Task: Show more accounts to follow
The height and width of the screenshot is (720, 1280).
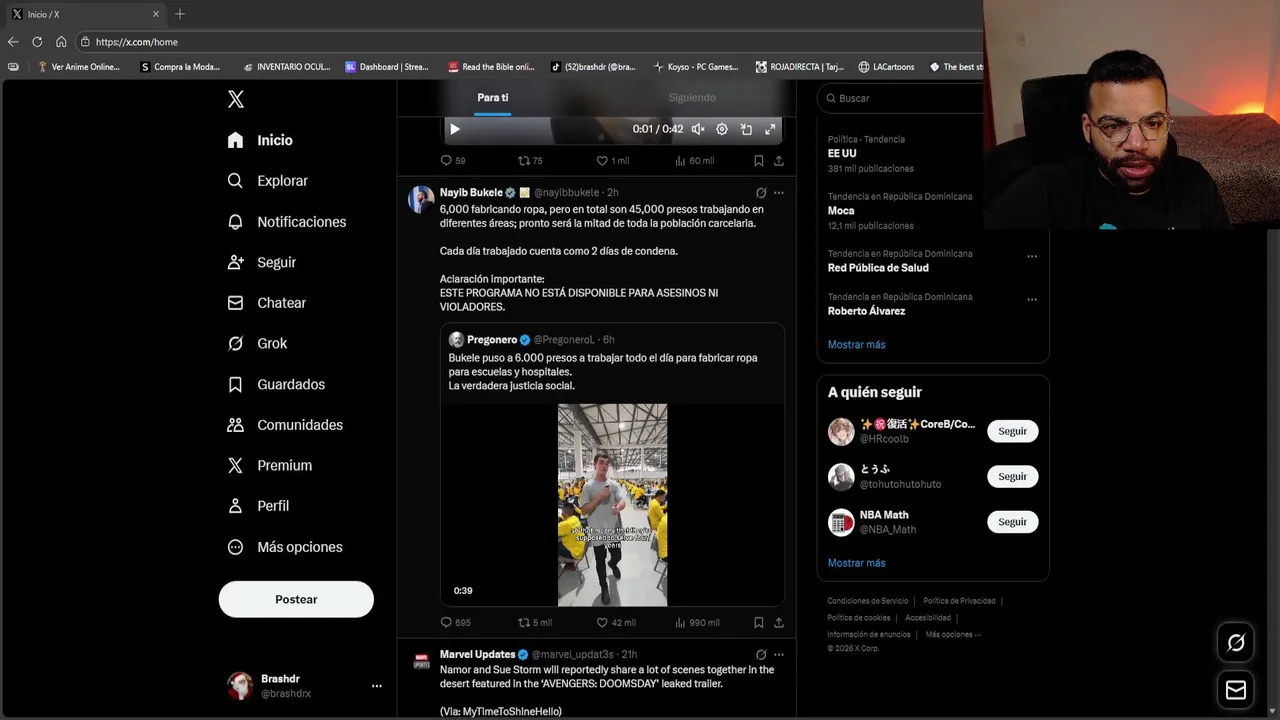Action: point(856,563)
